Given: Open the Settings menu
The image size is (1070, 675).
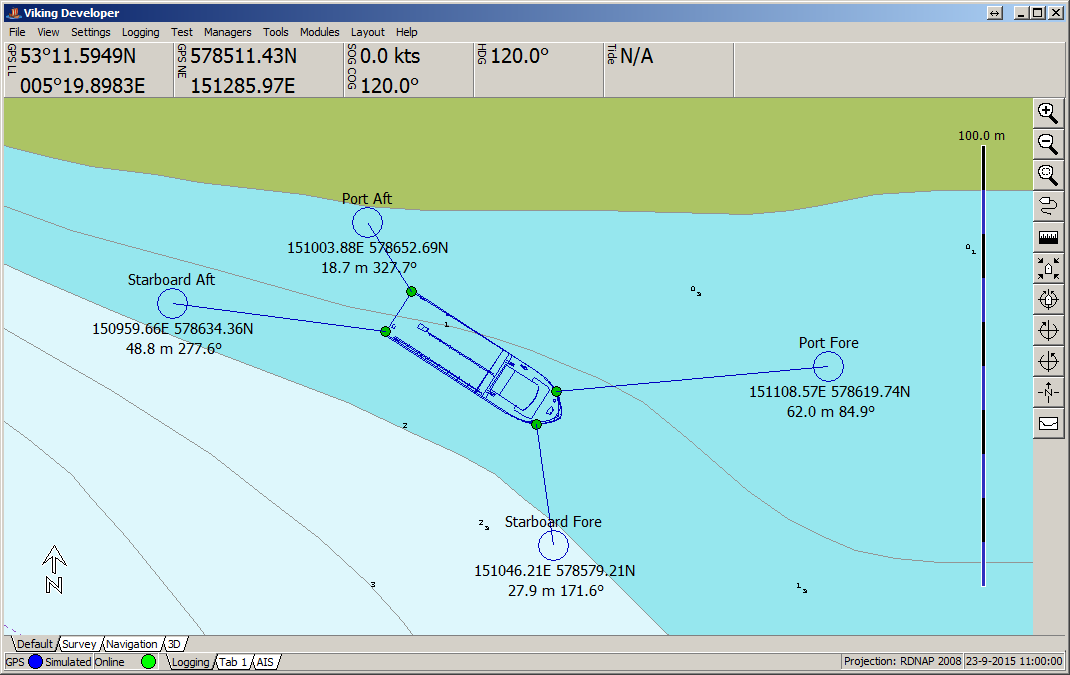Looking at the screenshot, I should pos(91,32).
